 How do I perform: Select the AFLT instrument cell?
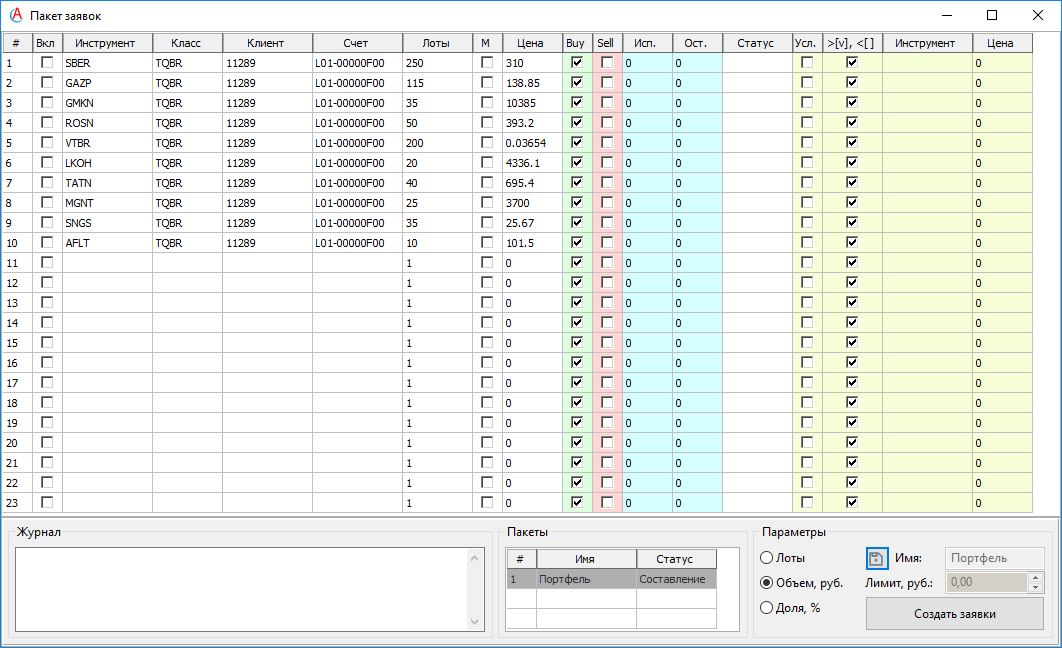[107, 242]
